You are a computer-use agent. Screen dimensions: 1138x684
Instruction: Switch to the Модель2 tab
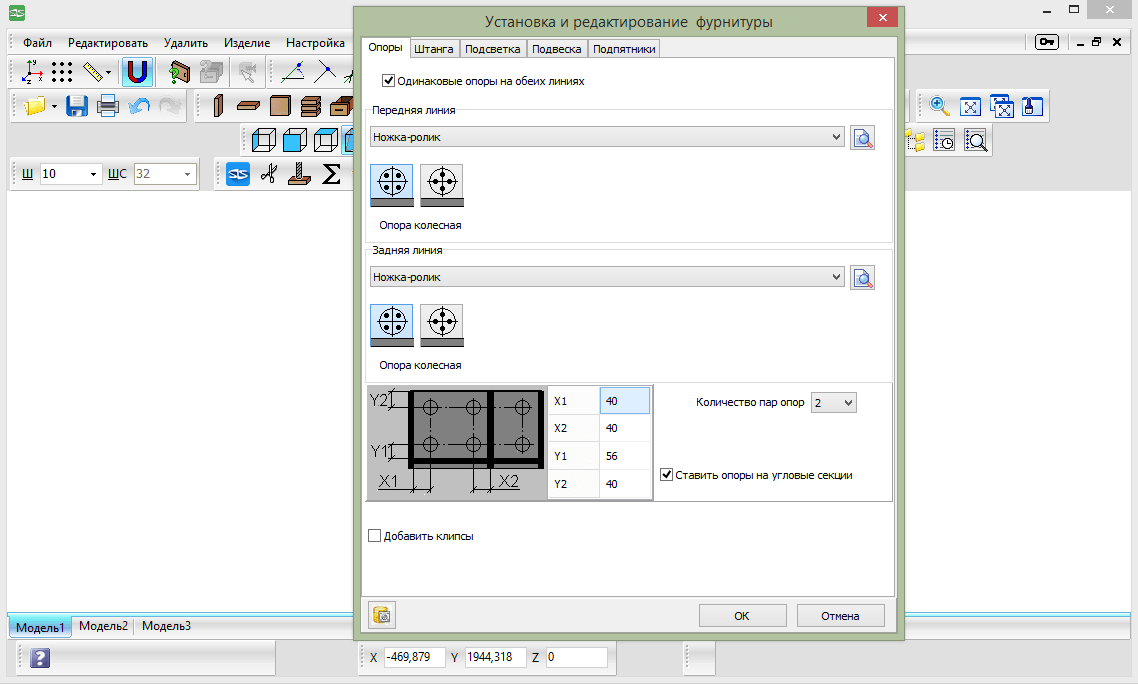click(103, 626)
